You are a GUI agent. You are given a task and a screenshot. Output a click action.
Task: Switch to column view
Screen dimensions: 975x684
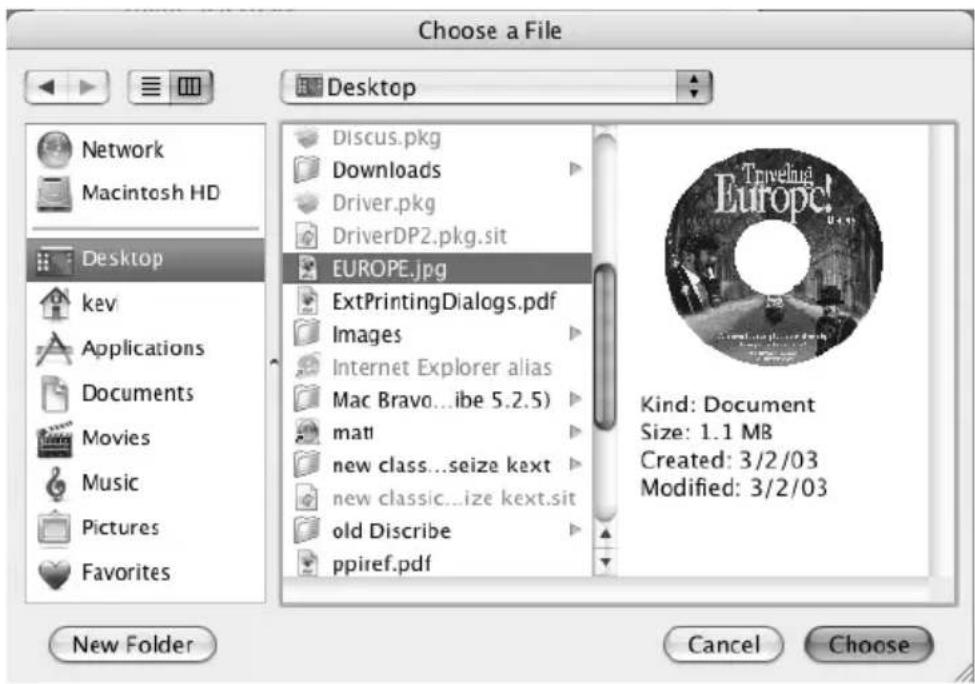point(191,87)
